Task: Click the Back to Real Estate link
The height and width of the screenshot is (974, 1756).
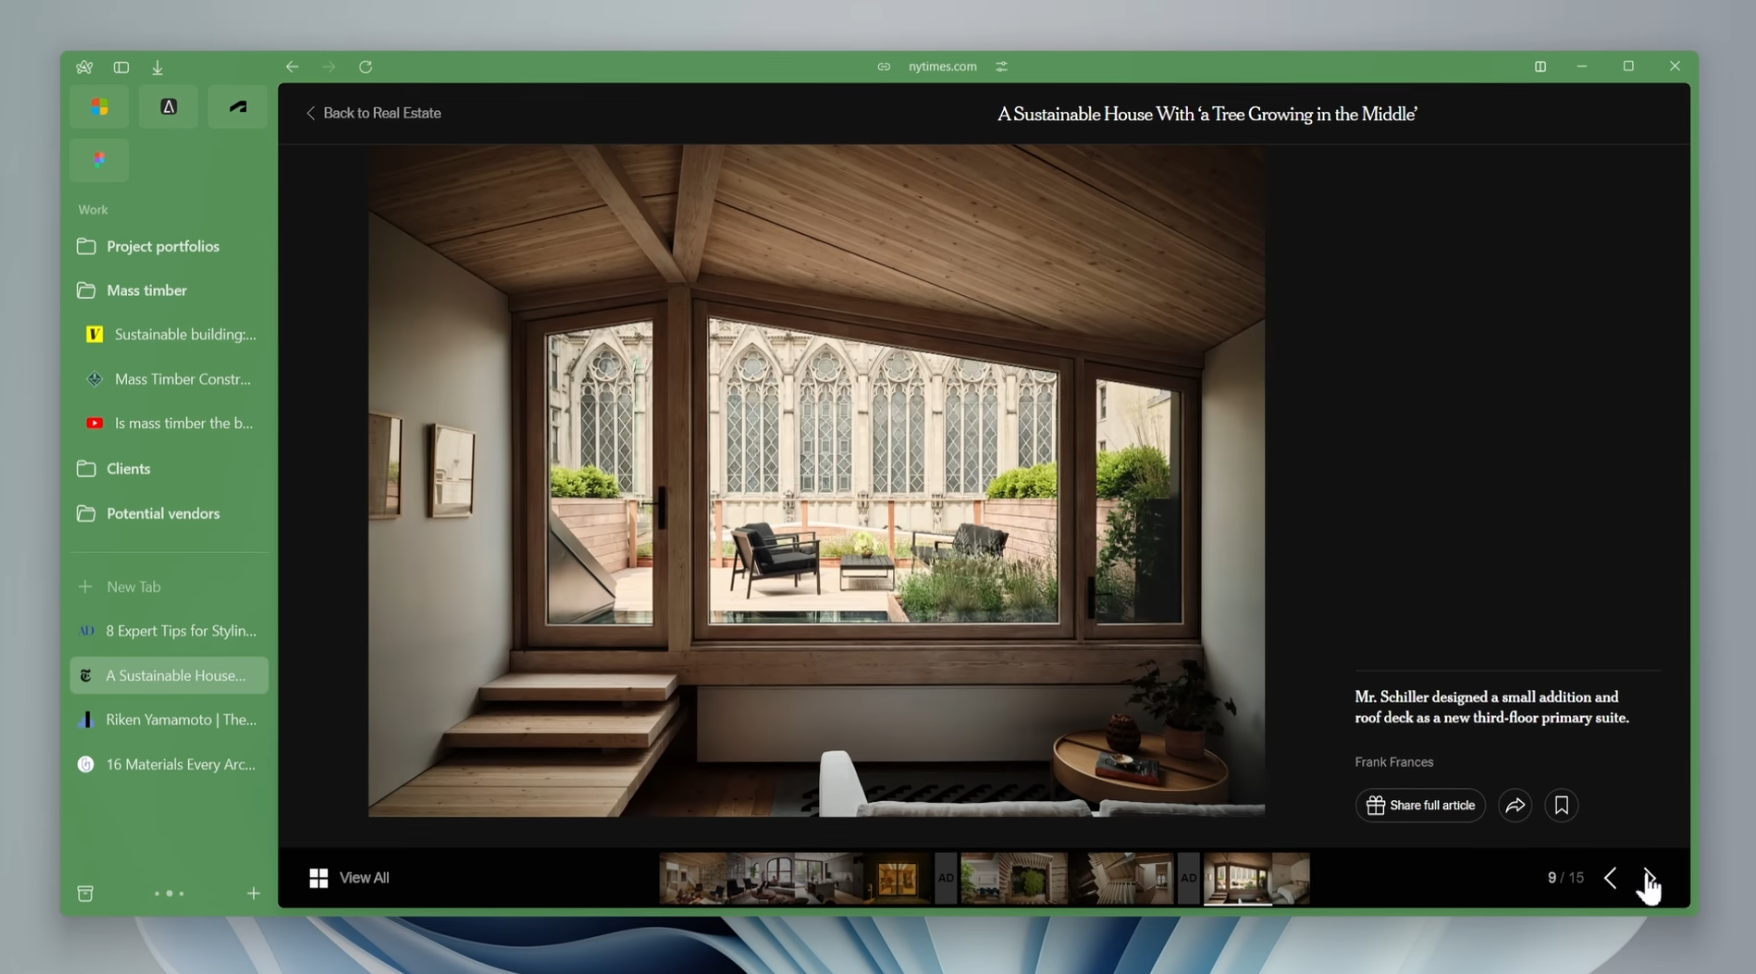Action: click(373, 113)
